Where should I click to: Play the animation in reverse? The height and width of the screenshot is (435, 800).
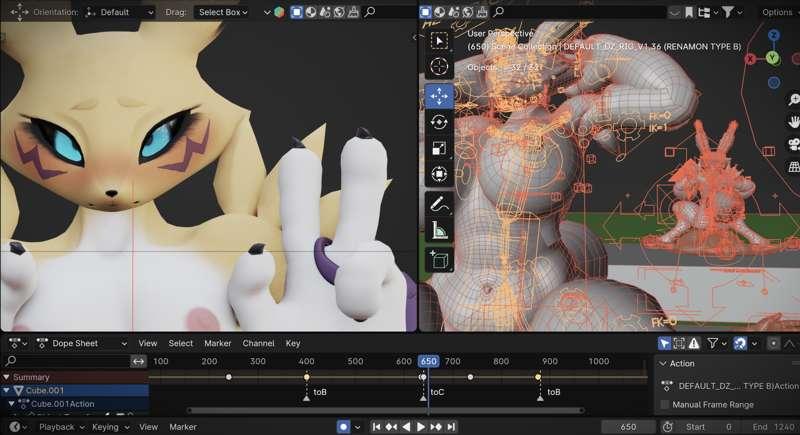pyautogui.click(x=406, y=427)
